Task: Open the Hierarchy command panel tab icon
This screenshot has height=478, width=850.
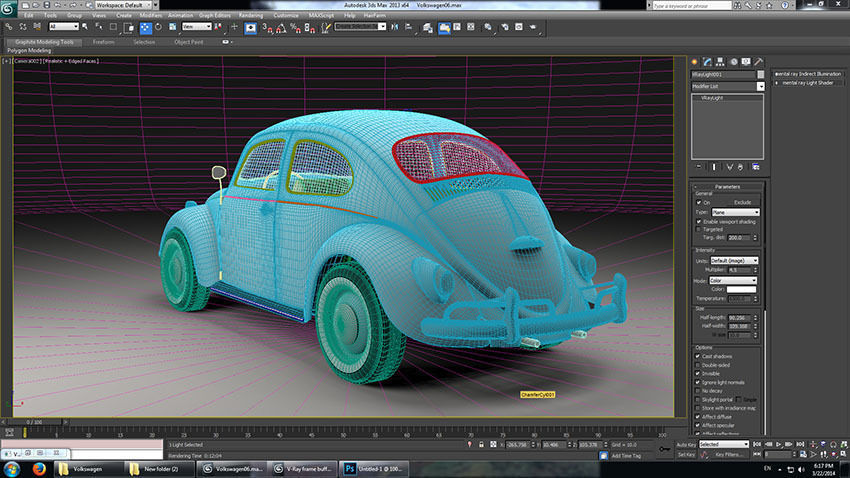Action: click(x=720, y=62)
